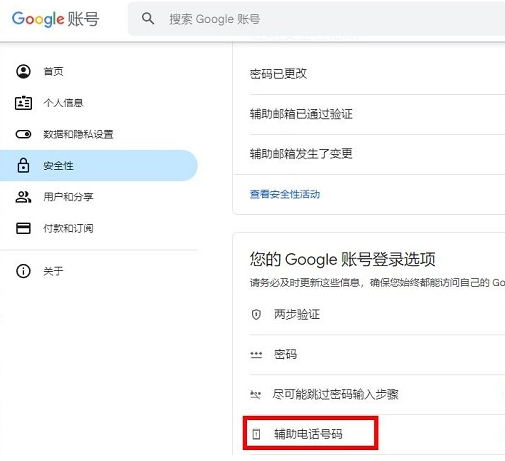Click the Google 账号 logo

pyautogui.click(x=55, y=19)
